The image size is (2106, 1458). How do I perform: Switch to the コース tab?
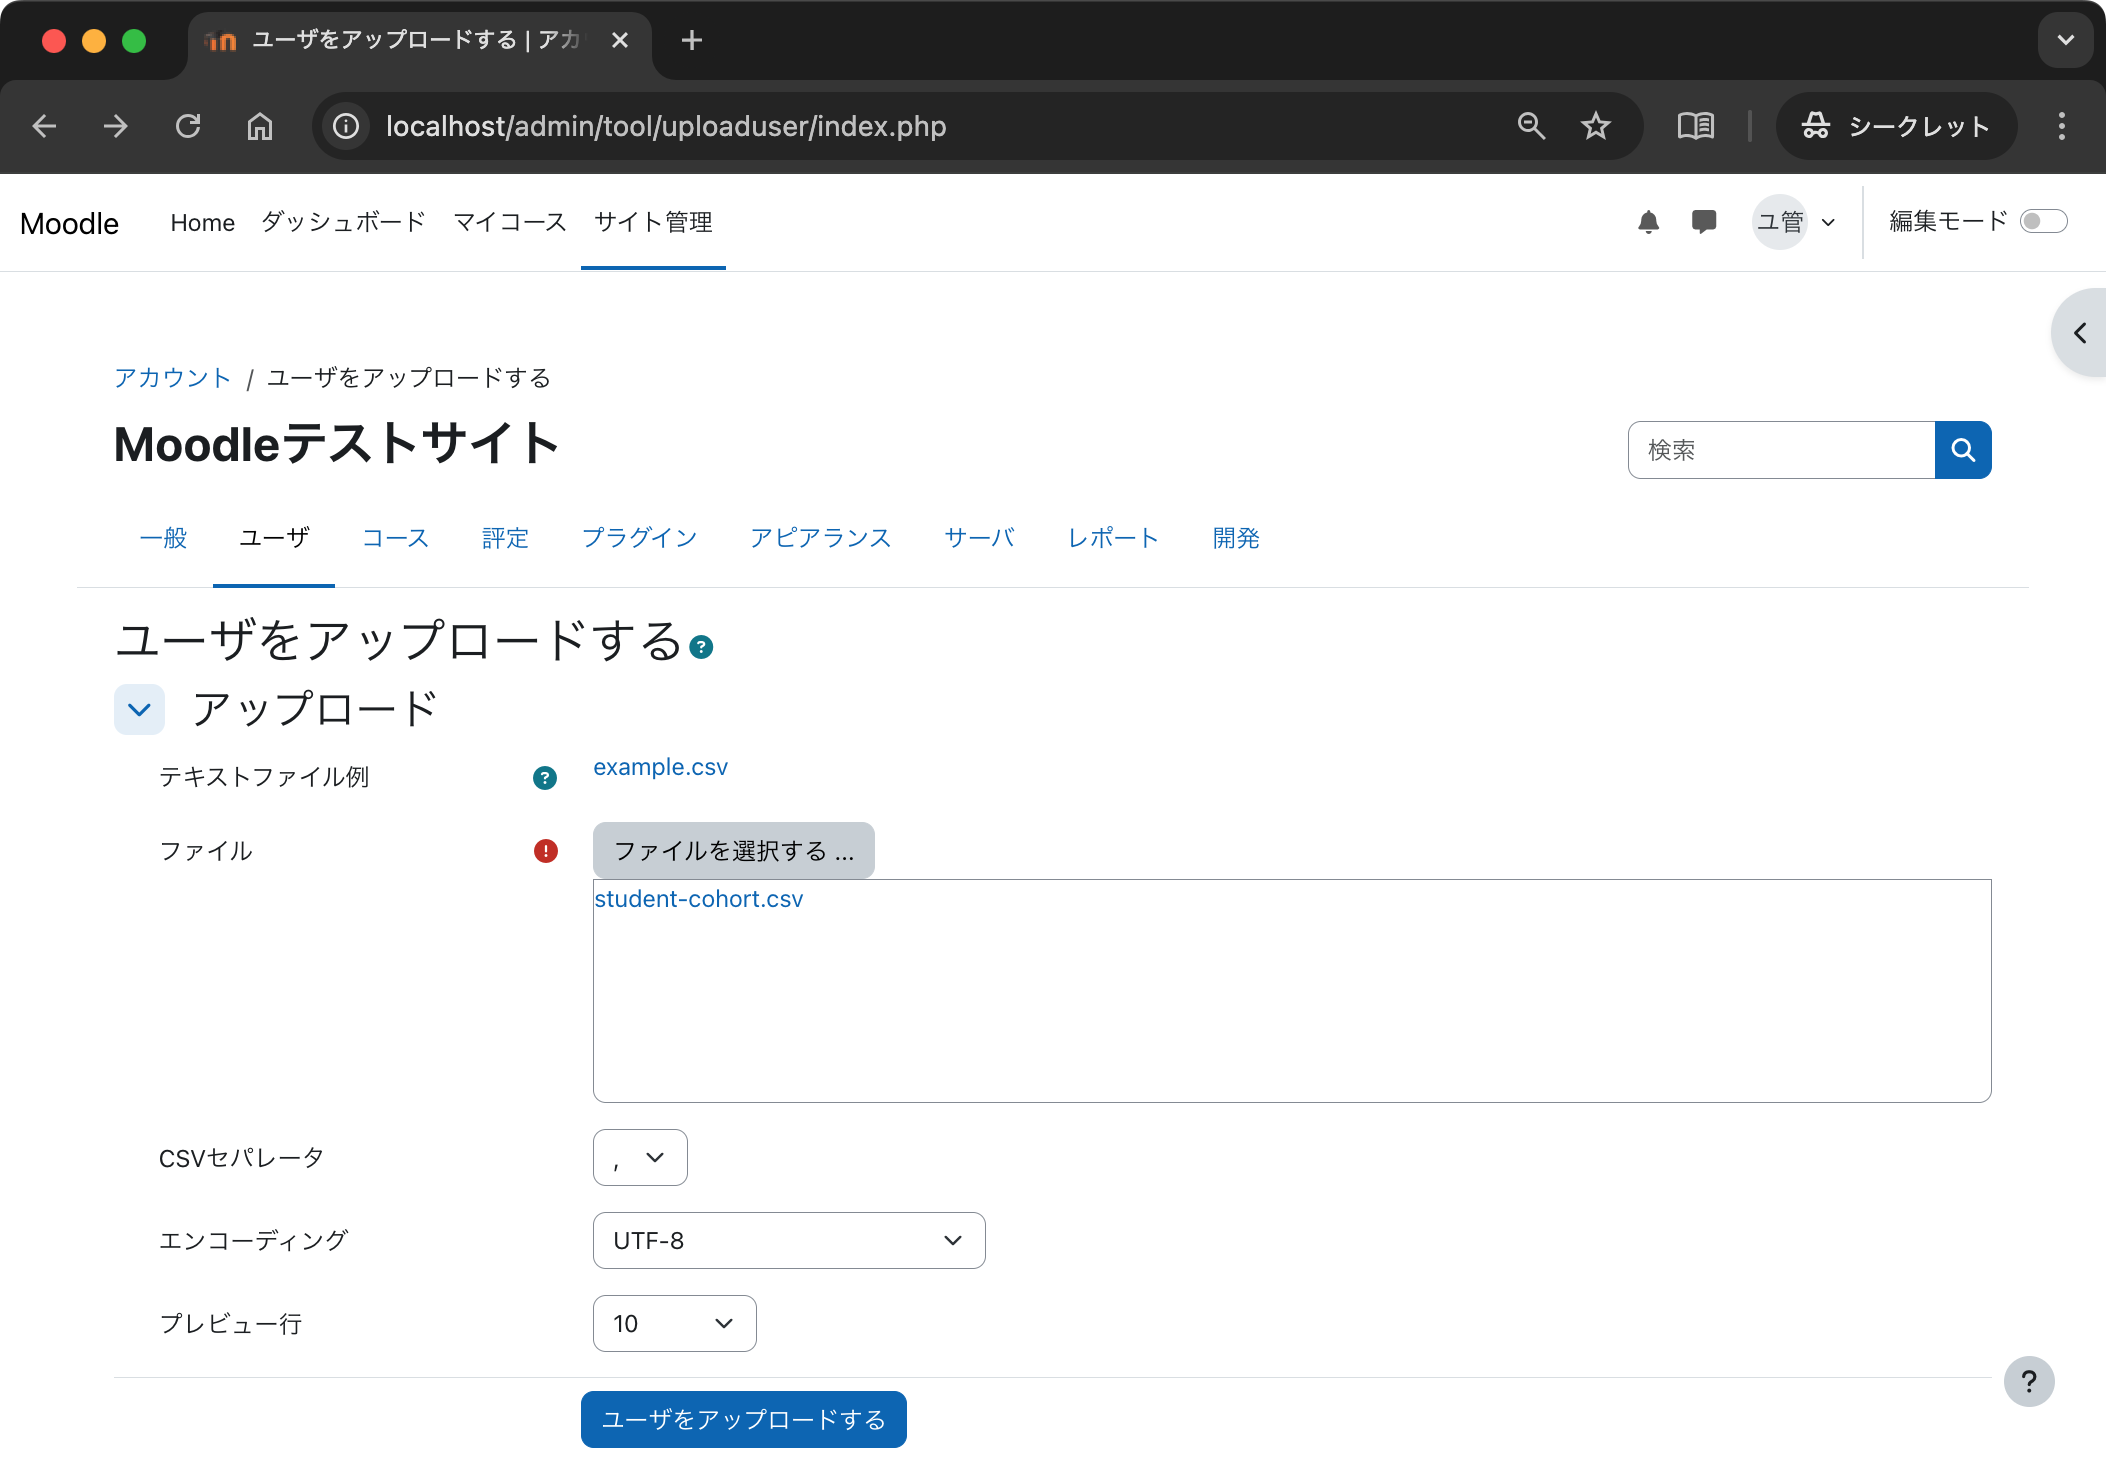click(x=395, y=538)
